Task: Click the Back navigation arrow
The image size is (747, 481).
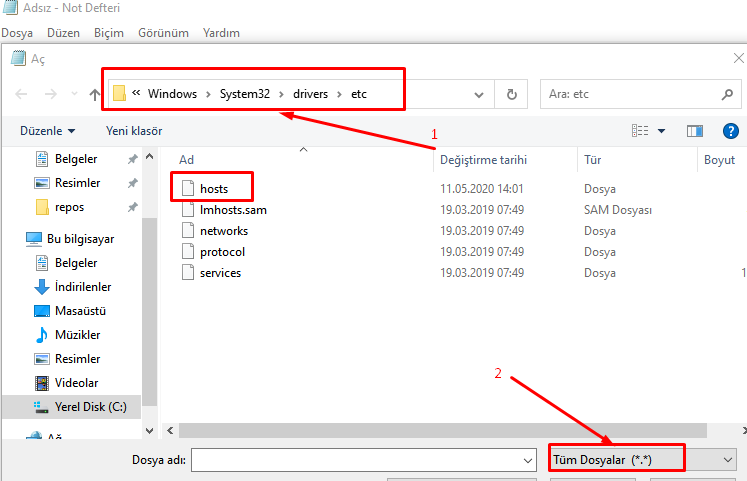Action: tap(21, 94)
